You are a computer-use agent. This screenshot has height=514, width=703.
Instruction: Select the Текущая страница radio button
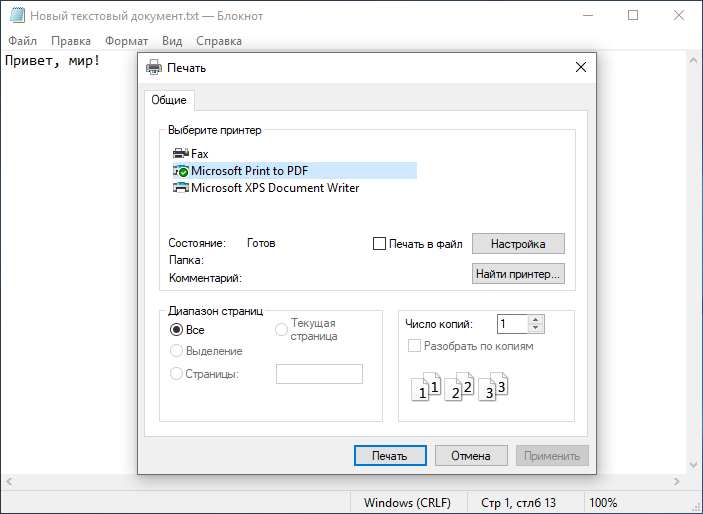pyautogui.click(x=281, y=330)
